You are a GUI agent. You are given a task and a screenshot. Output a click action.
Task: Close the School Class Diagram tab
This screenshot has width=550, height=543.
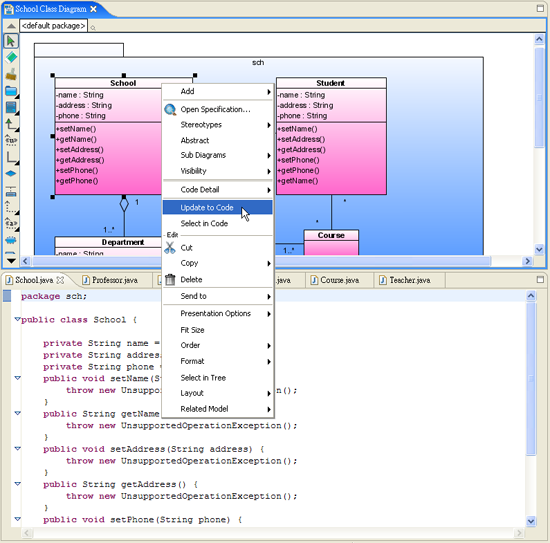pyautogui.click(x=93, y=9)
